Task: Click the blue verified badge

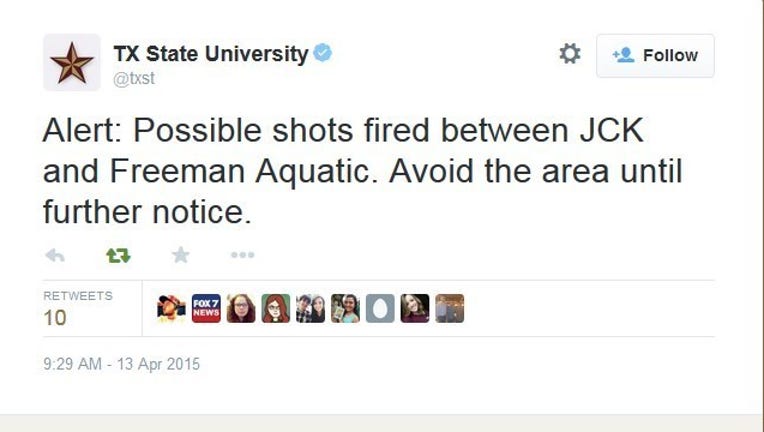Action: [x=323, y=52]
